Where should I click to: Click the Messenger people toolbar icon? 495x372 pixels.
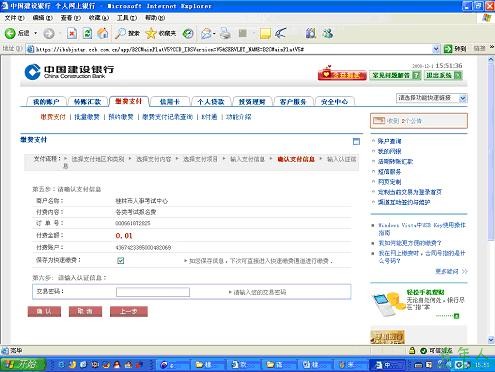pyautogui.click(x=328, y=33)
